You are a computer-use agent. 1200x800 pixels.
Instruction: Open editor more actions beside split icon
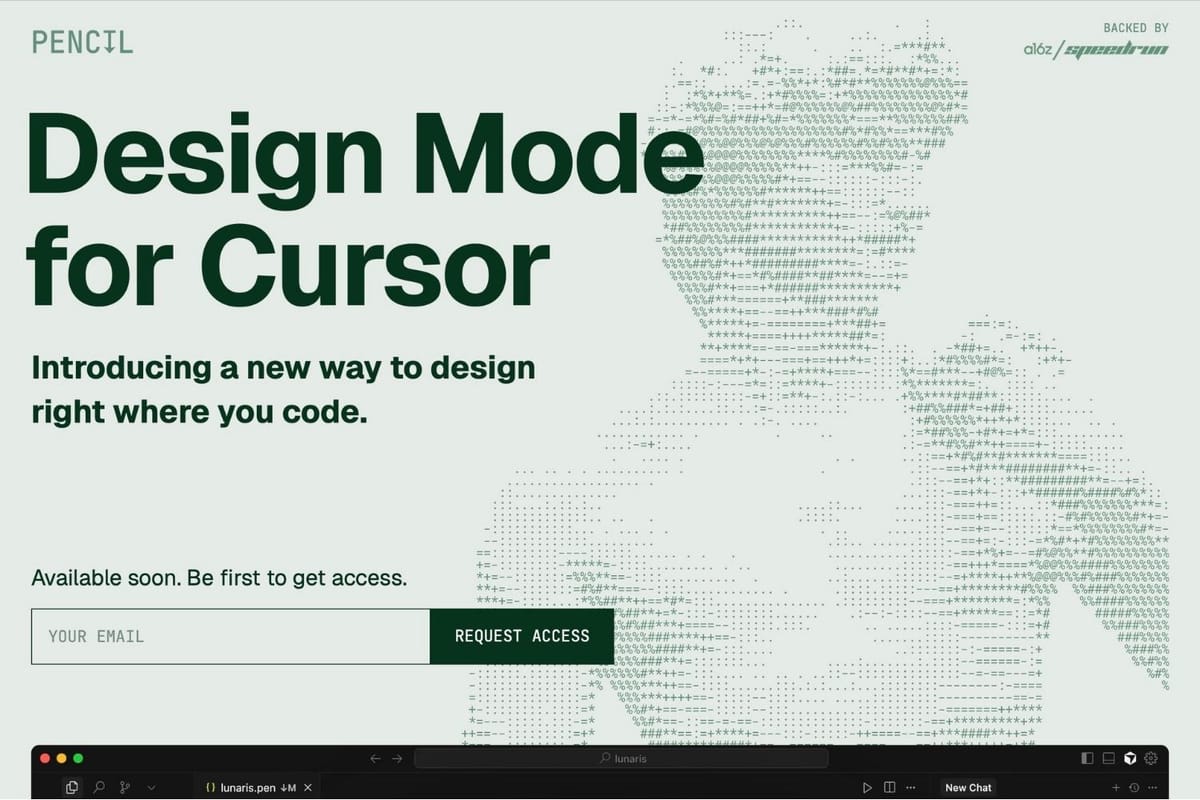pos(910,787)
